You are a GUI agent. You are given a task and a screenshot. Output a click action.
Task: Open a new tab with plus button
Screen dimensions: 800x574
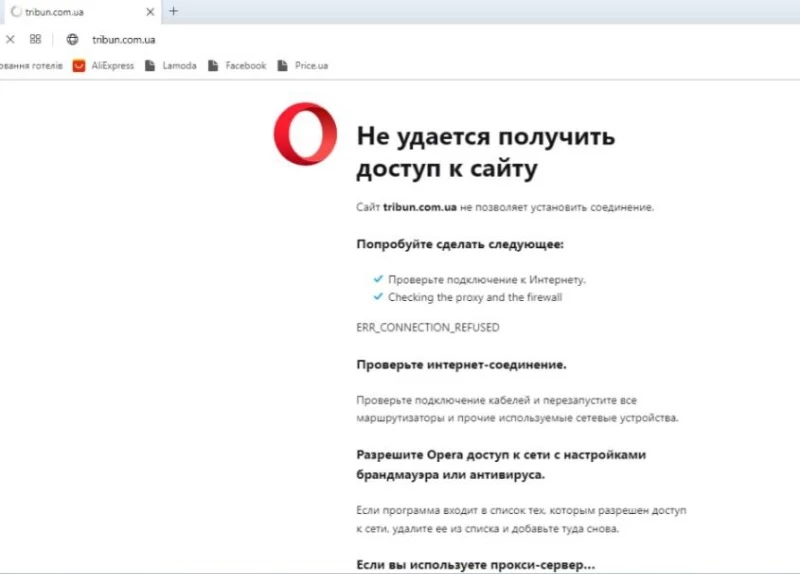[173, 11]
